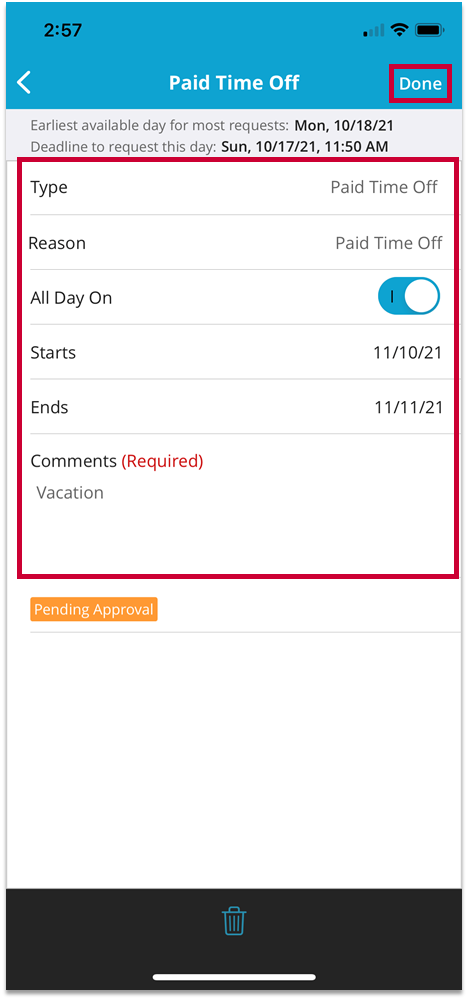
Task: Tap the home indicator bar at bottom
Action: click(x=234, y=977)
